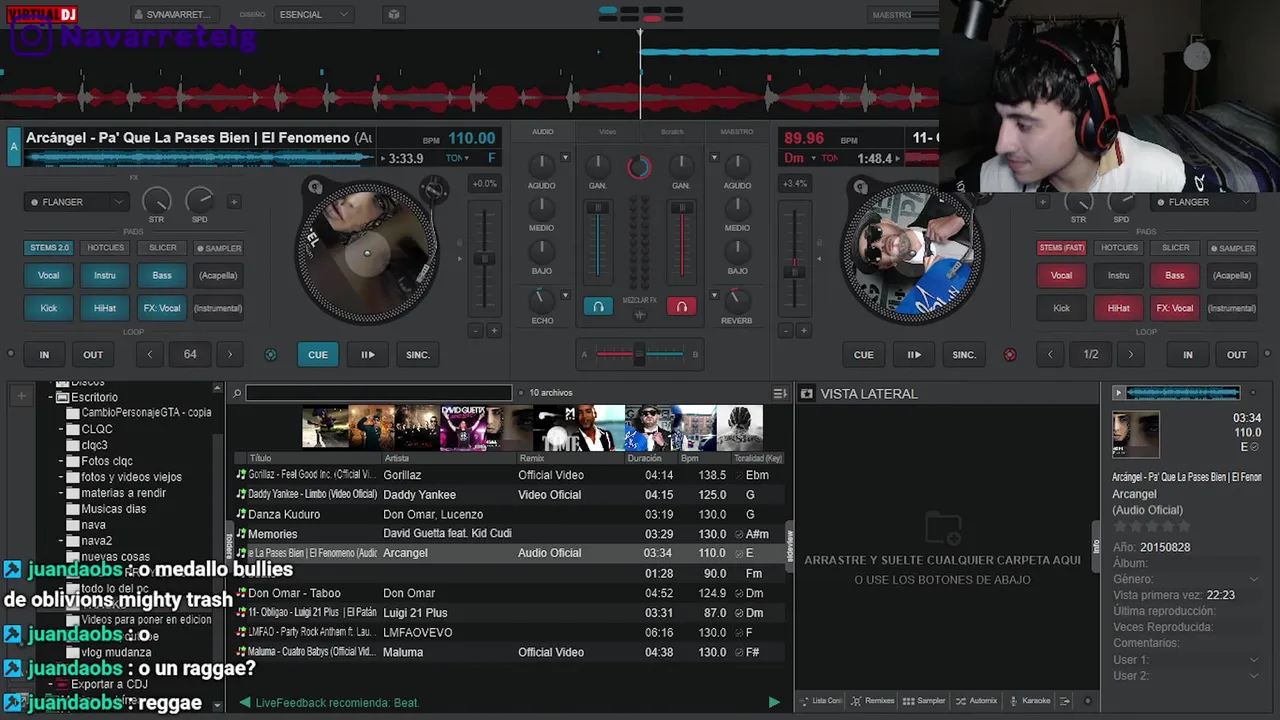The width and height of the screenshot is (1280, 720).
Task: Click left deck play/pause button
Action: pos(367,354)
